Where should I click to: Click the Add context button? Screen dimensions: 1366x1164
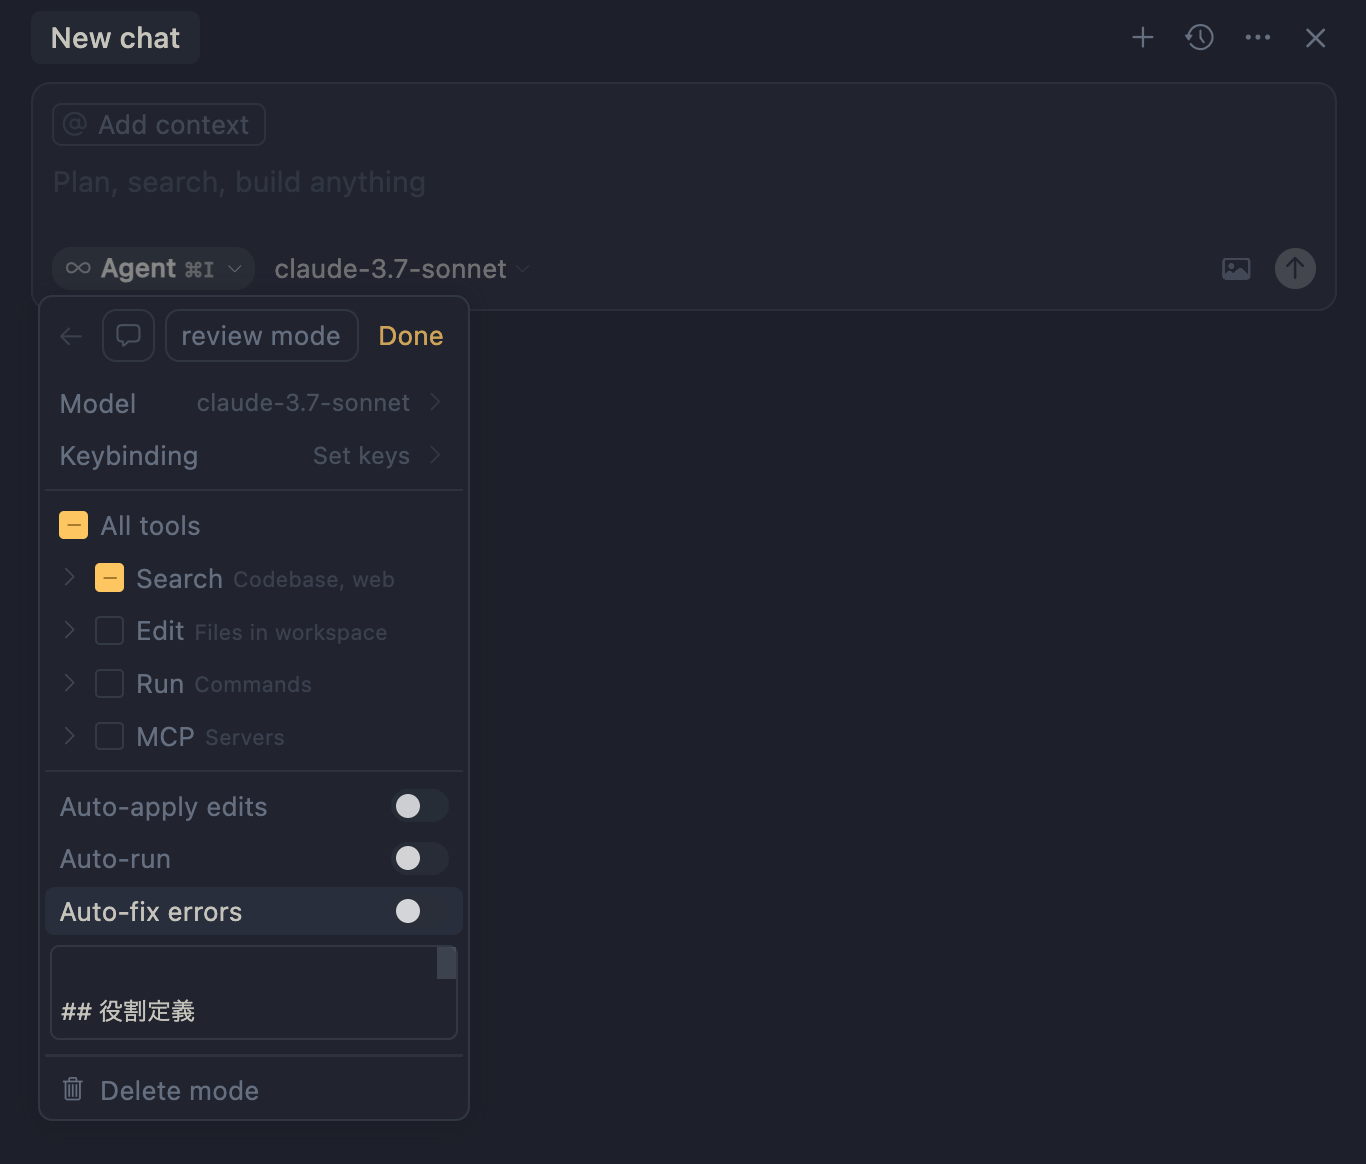coord(157,124)
